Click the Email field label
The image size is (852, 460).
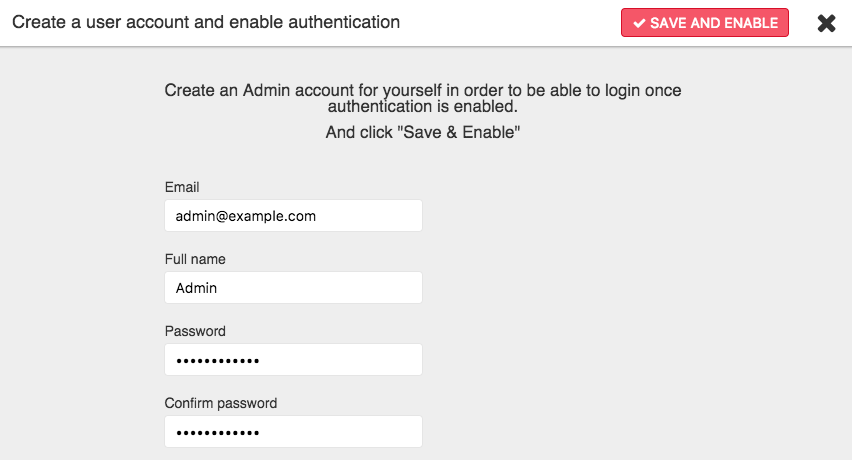(182, 187)
